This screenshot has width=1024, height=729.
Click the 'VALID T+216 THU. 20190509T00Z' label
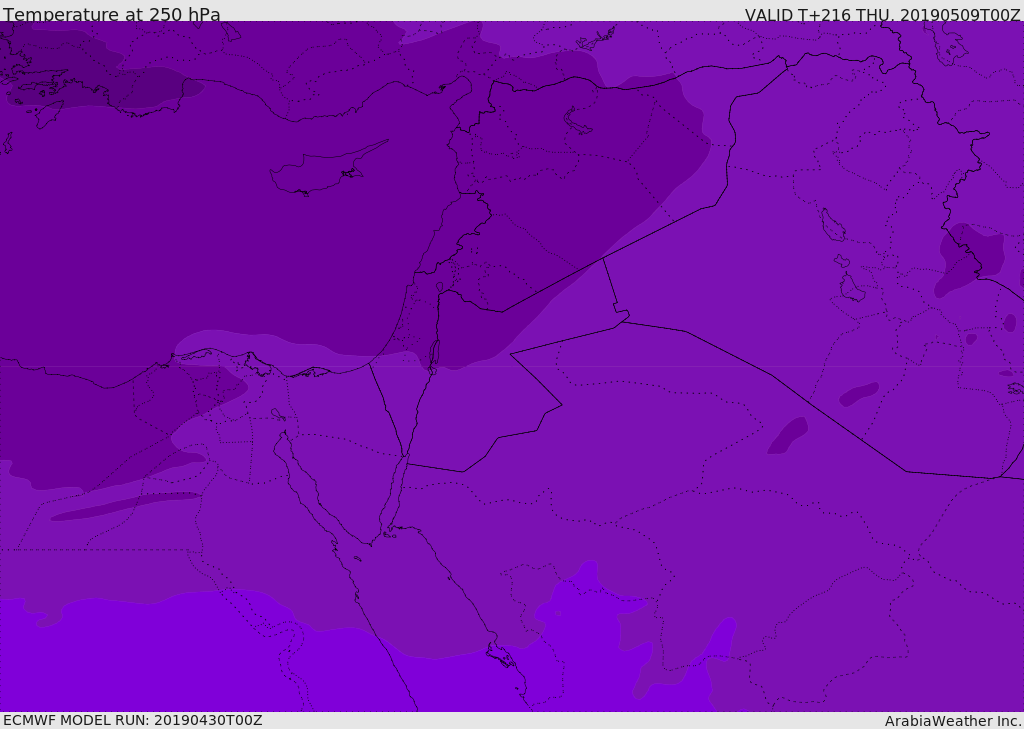coord(882,15)
